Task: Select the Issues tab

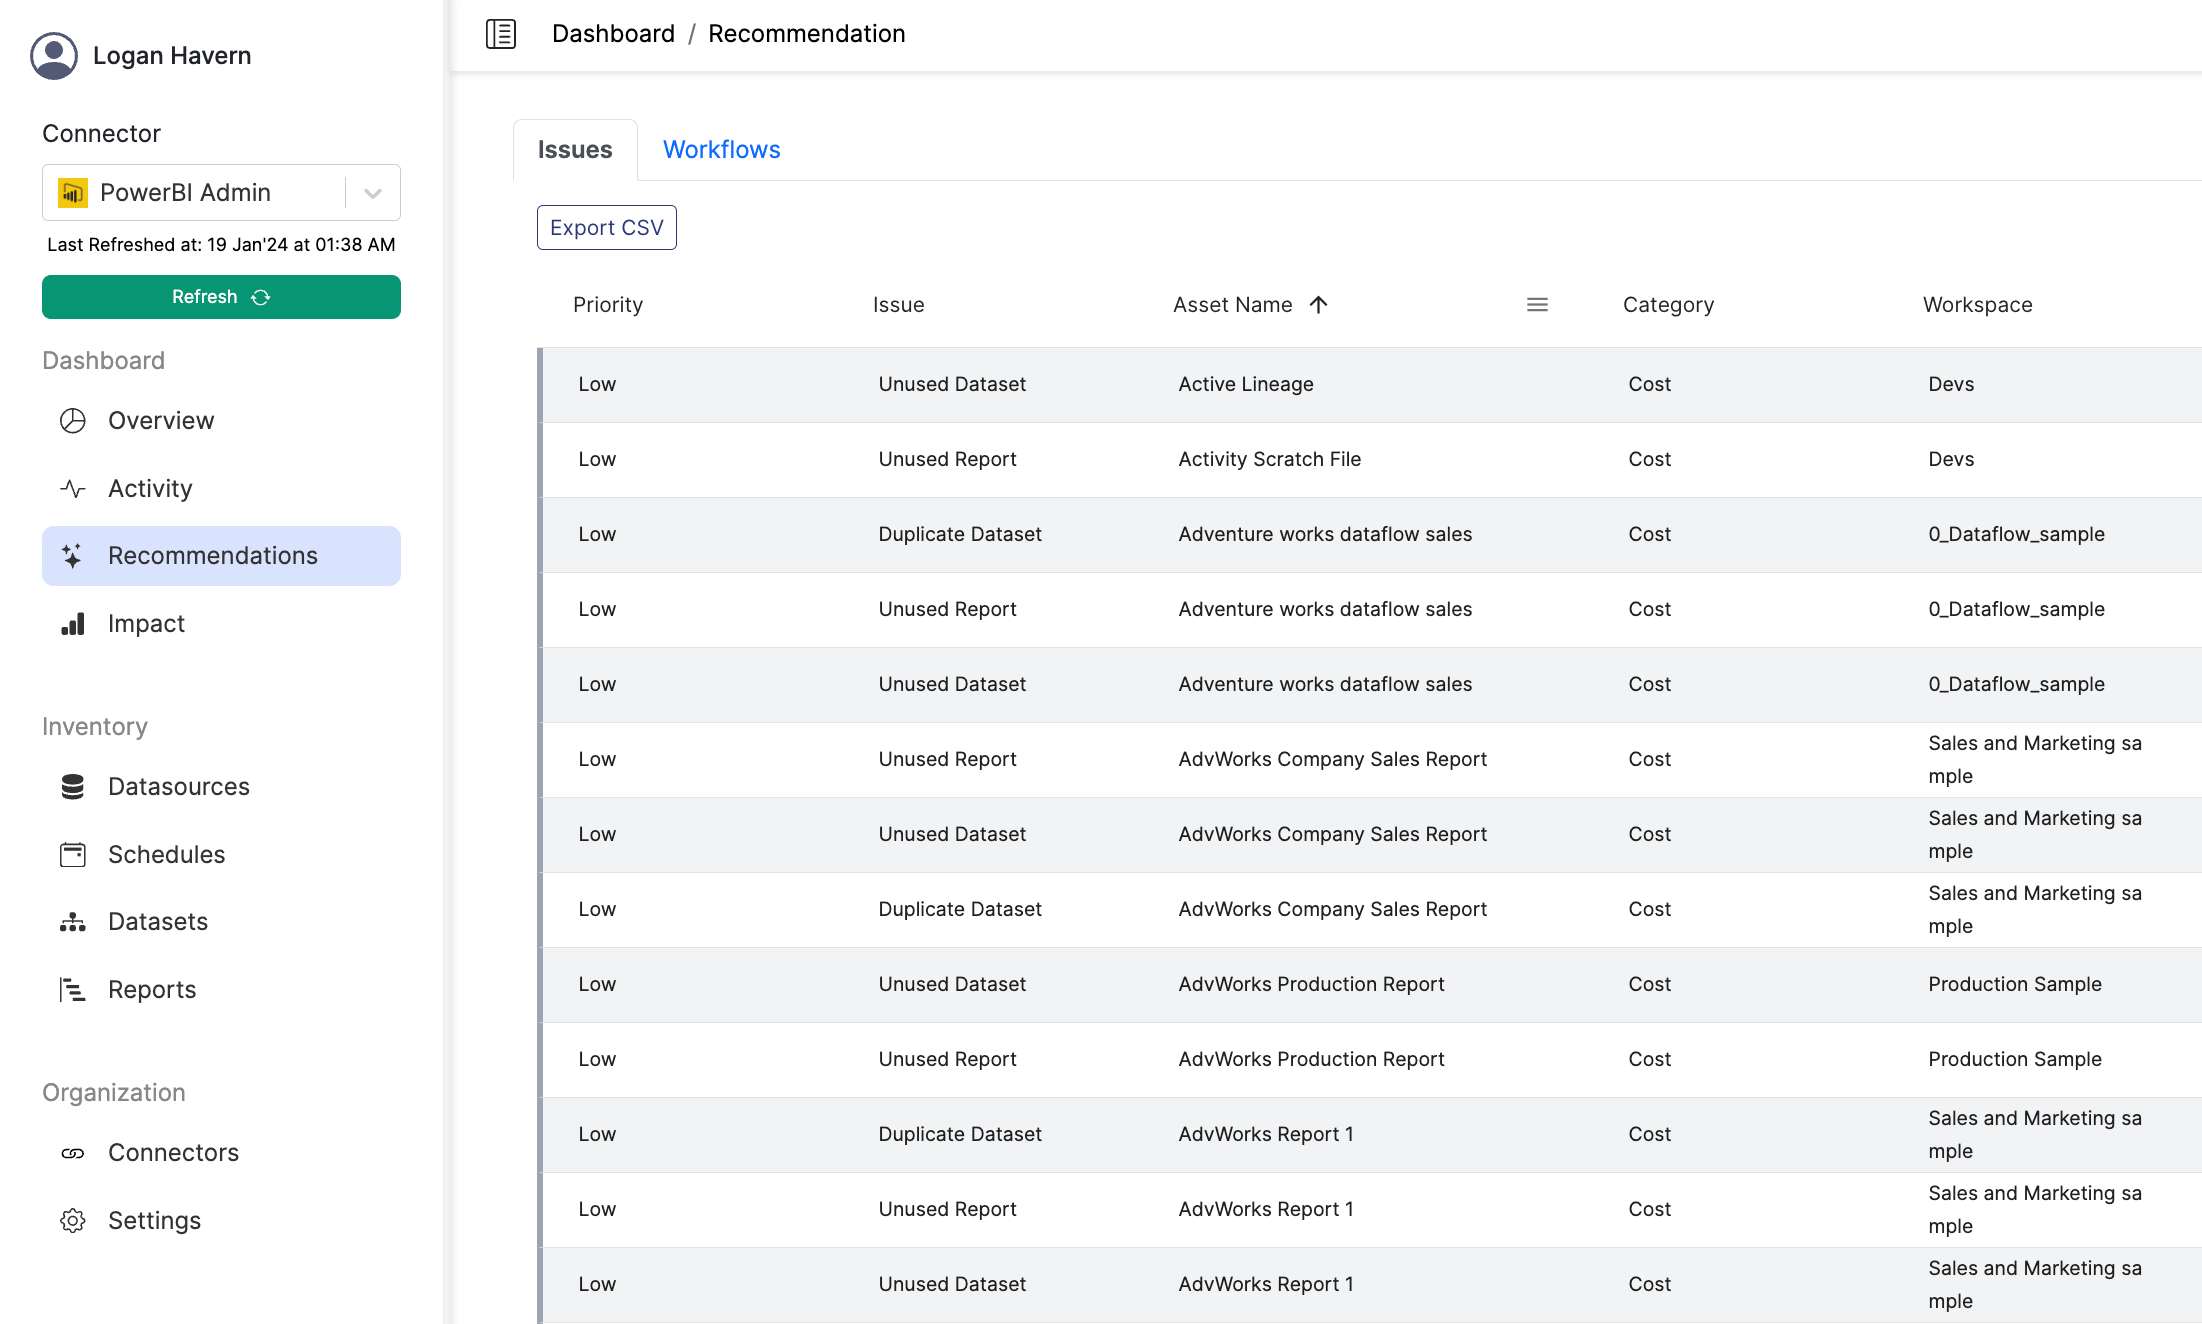Action: [575, 150]
